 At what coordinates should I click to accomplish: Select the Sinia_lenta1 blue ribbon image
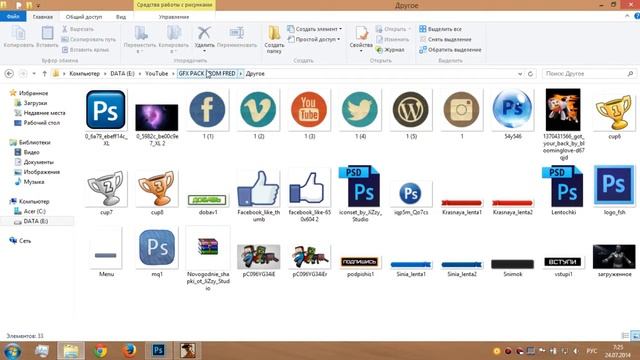(x=411, y=265)
